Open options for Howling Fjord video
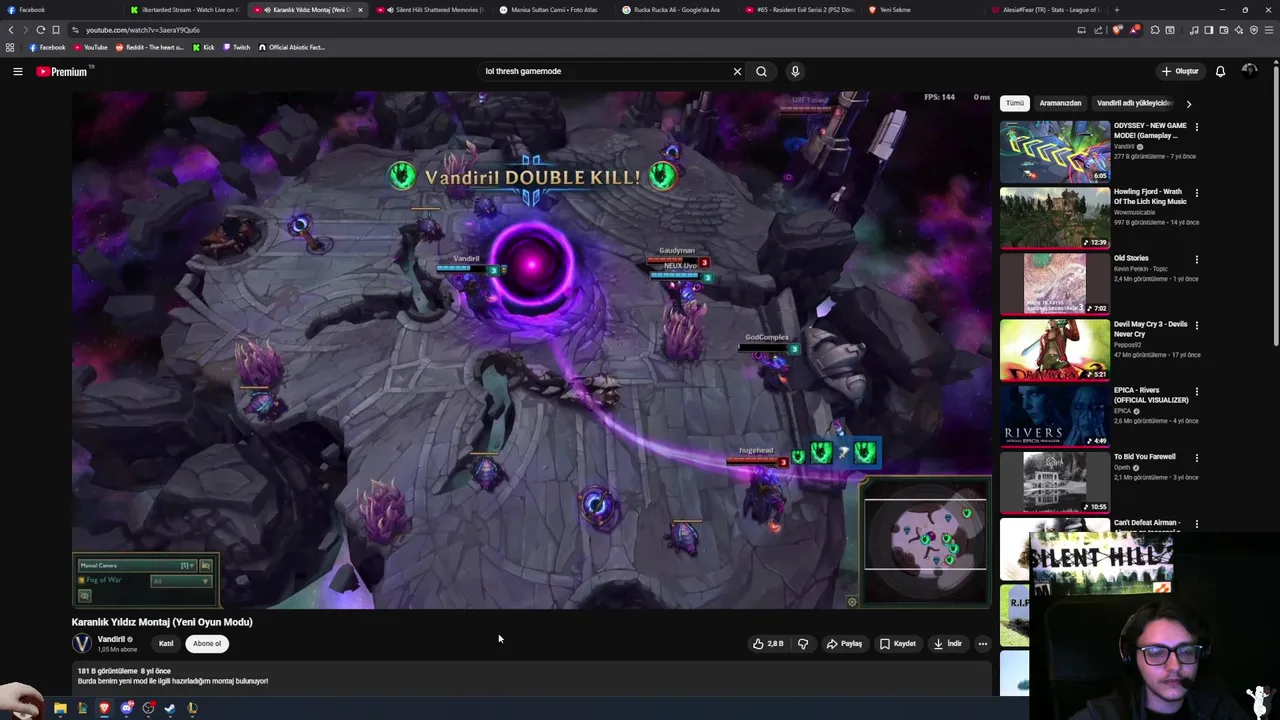The height and width of the screenshot is (720, 1280). coord(1196,193)
